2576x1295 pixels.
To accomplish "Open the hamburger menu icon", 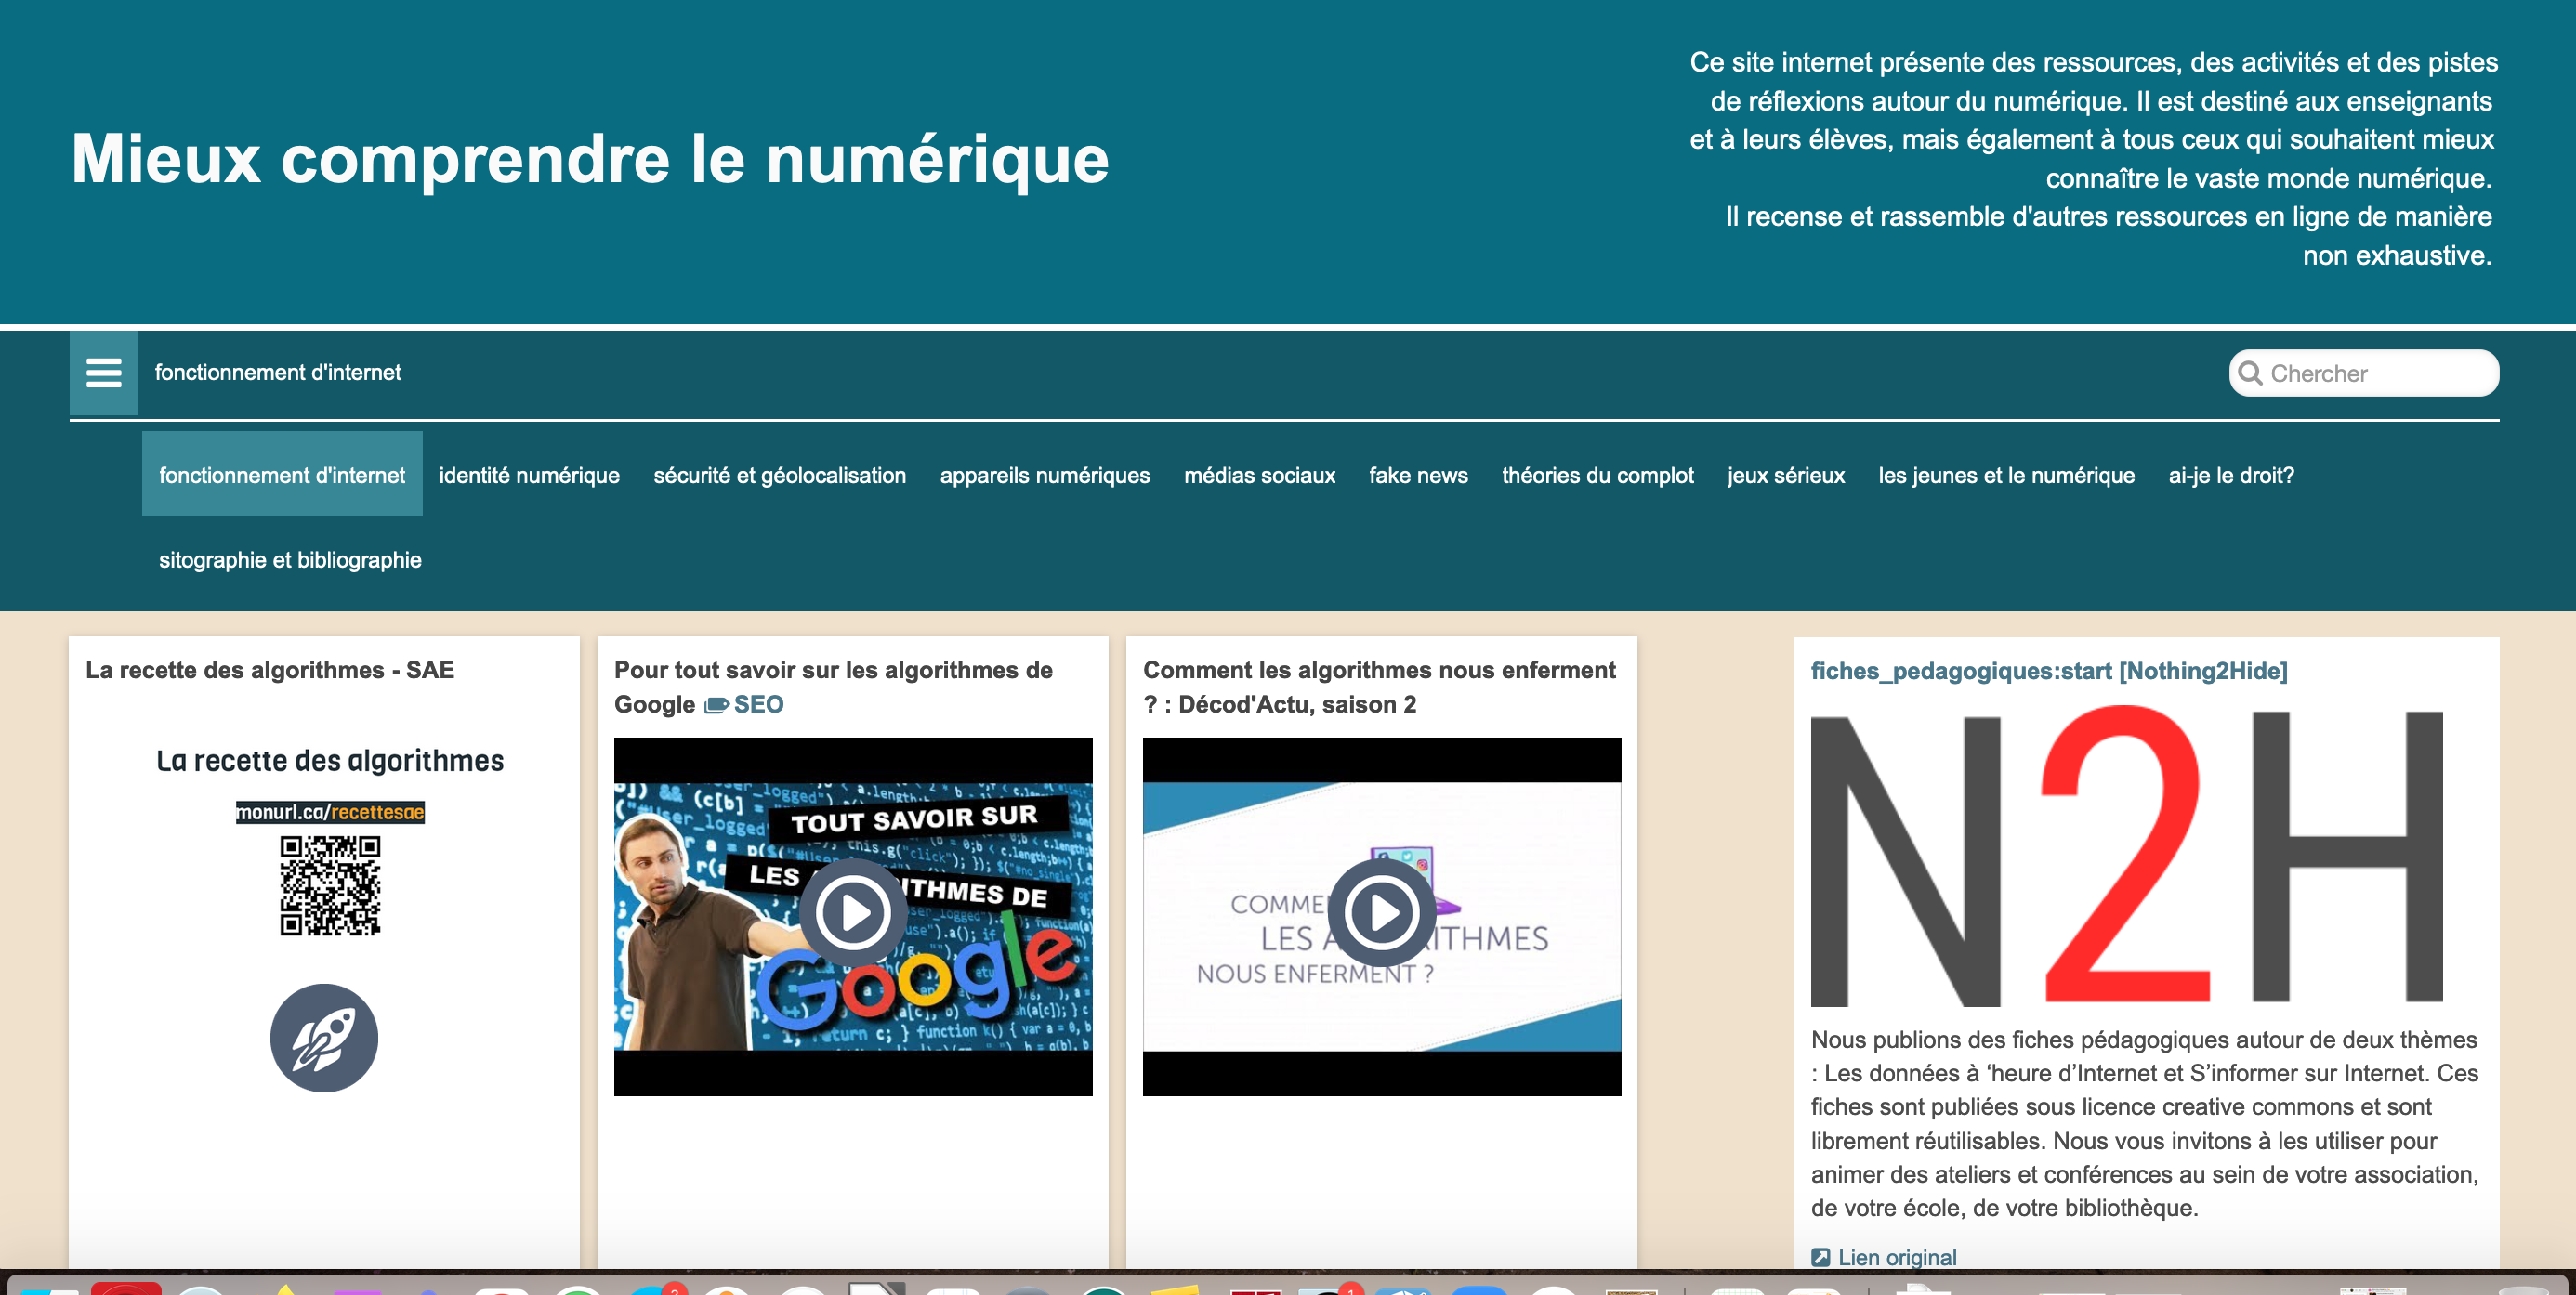I will coord(103,373).
